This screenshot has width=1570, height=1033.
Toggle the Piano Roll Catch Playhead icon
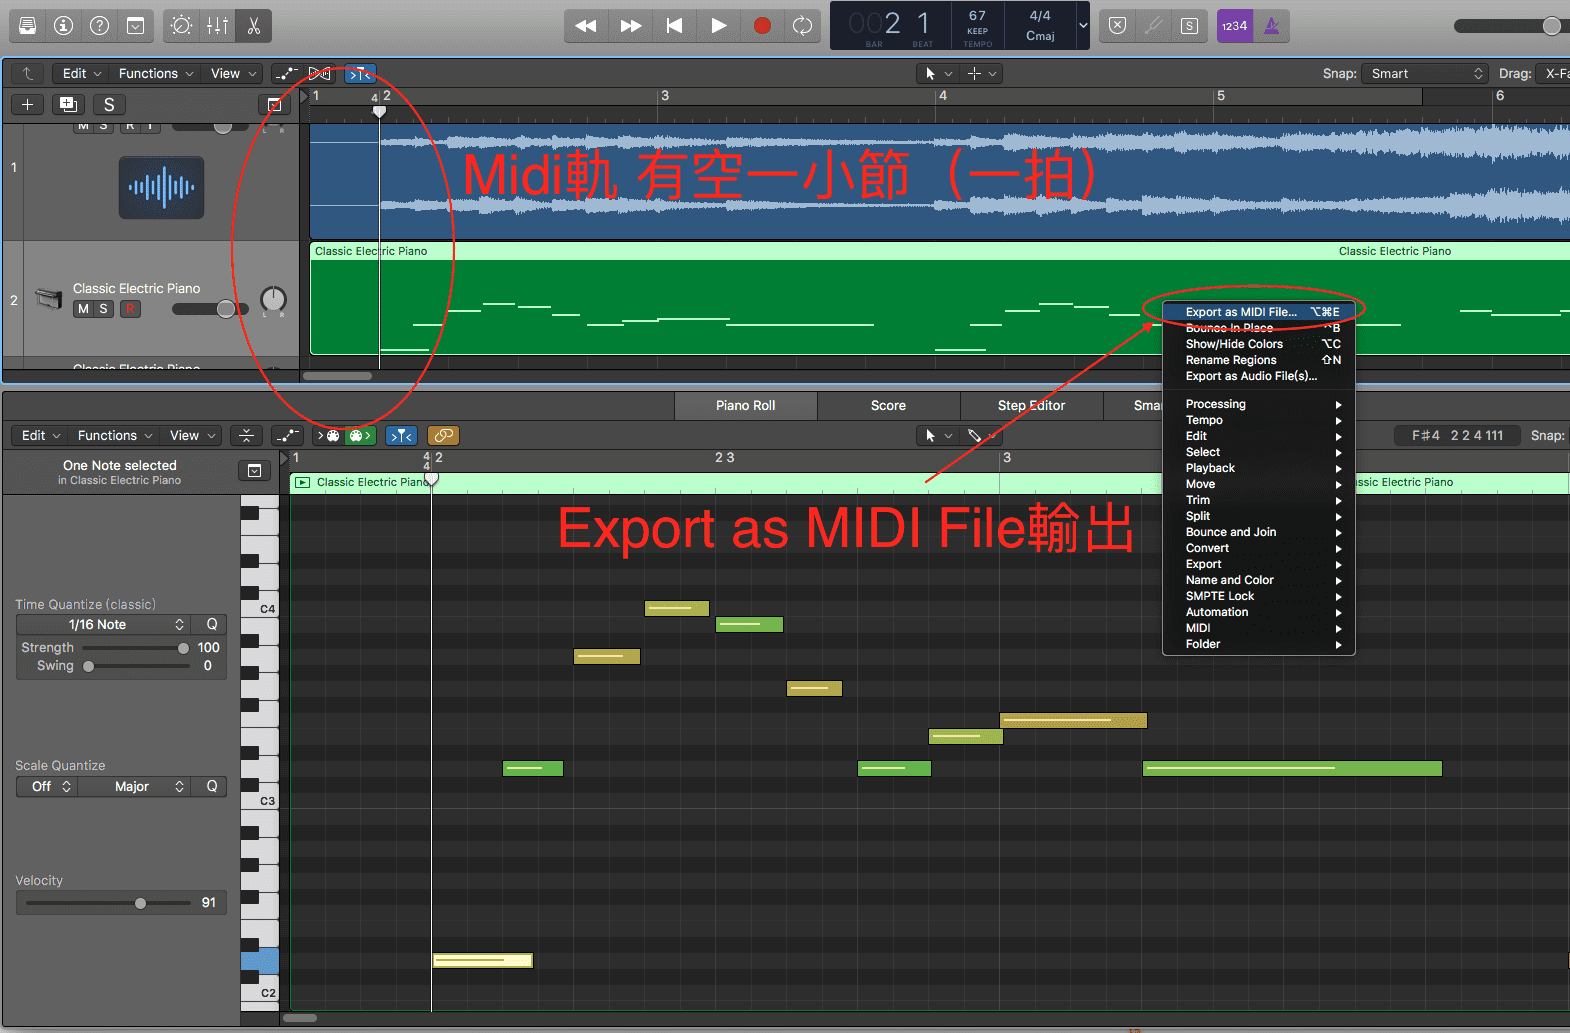coord(402,435)
